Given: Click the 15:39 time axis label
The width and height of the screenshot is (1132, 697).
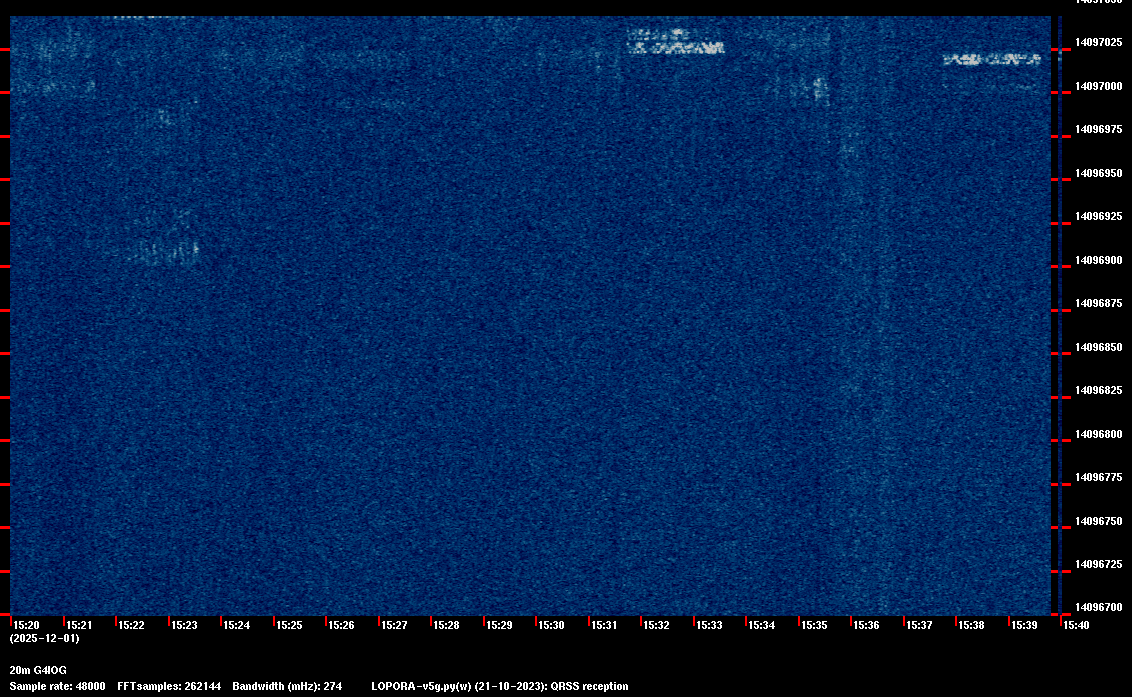Looking at the screenshot, I should tap(1024, 625).
